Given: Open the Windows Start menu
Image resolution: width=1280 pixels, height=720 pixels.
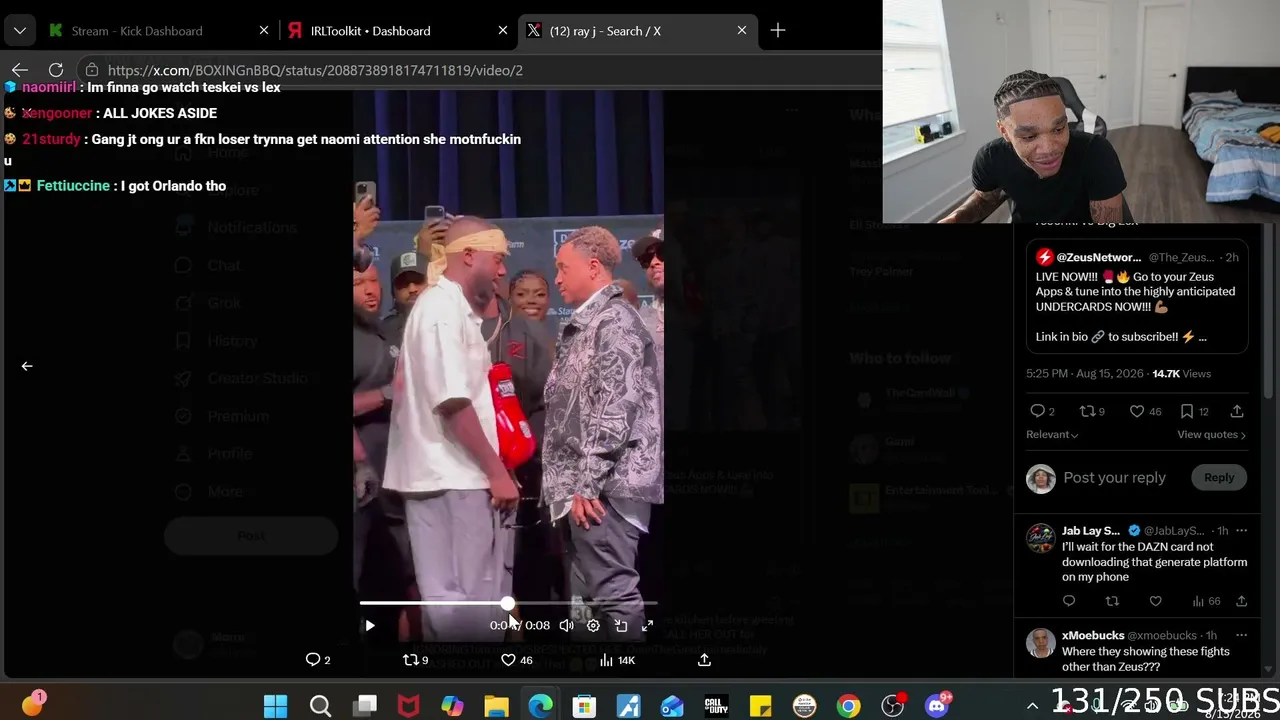Looking at the screenshot, I should (x=276, y=707).
